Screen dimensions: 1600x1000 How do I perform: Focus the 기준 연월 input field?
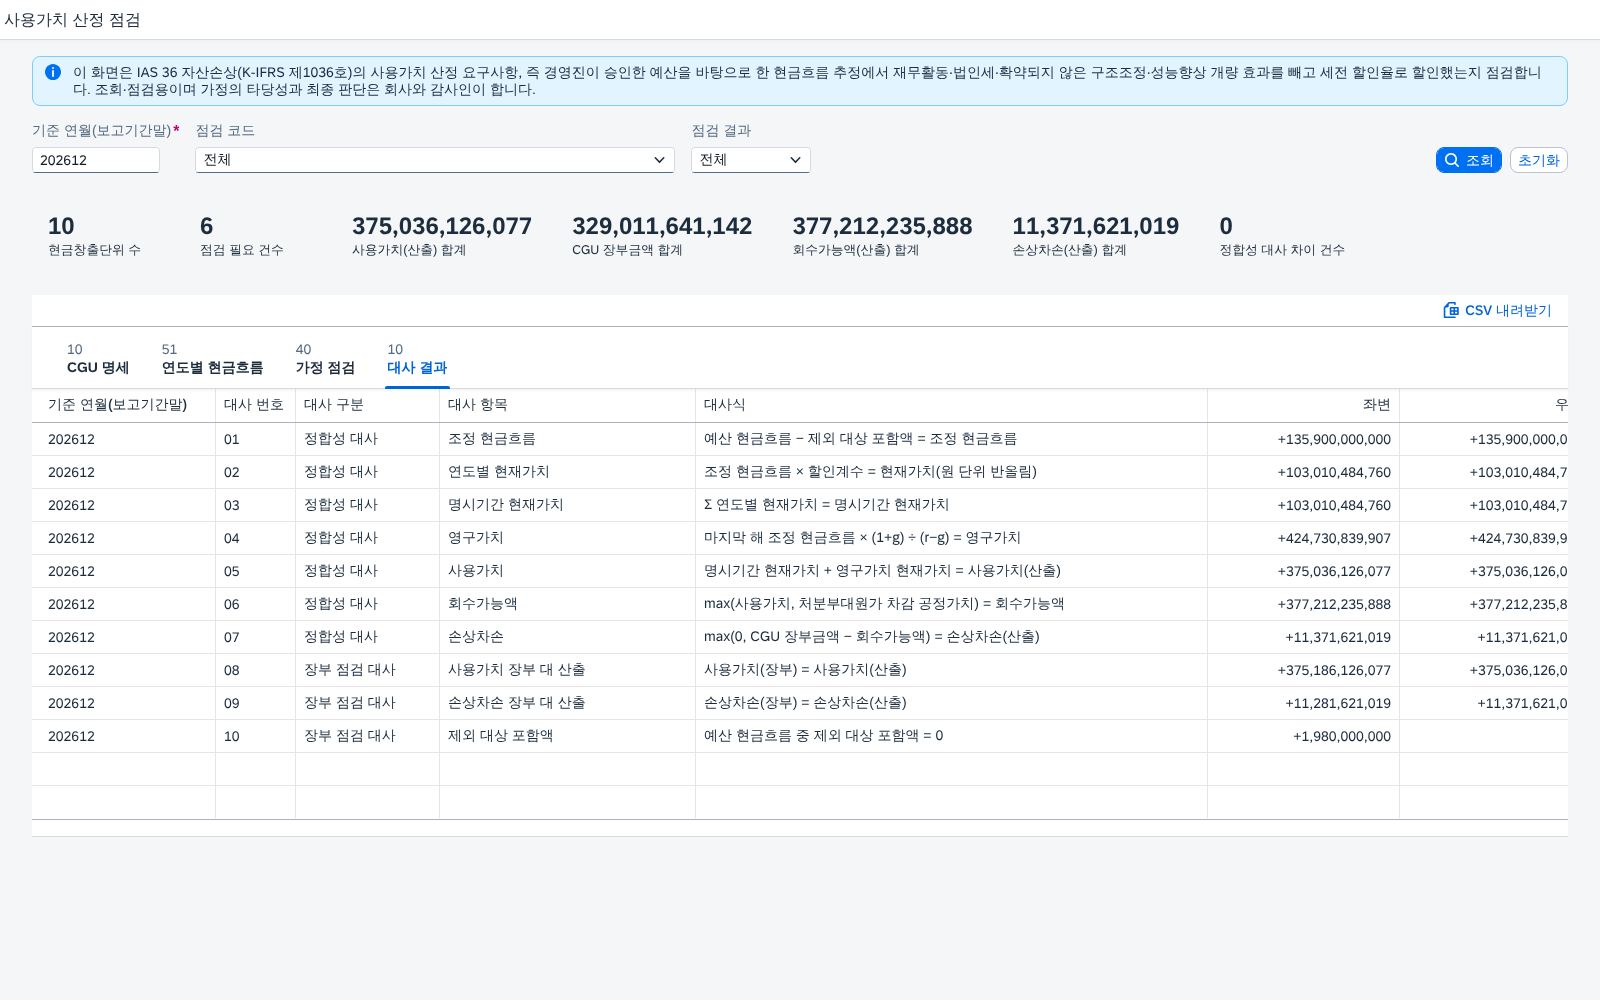tap(96, 160)
